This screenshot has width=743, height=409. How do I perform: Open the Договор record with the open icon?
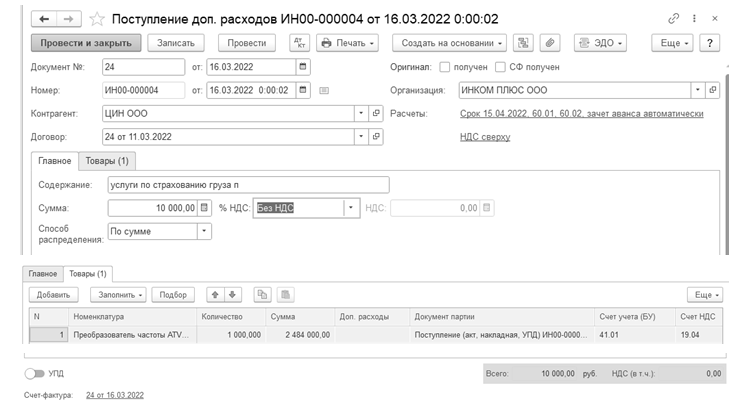pos(376,136)
